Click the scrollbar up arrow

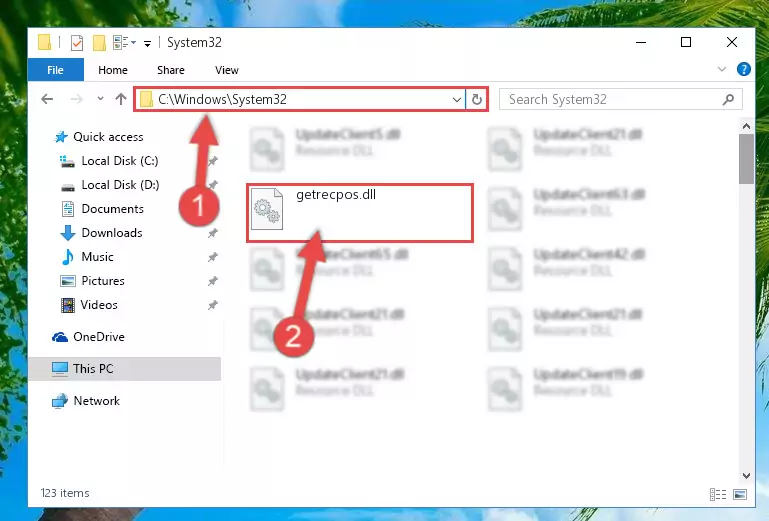[746, 126]
